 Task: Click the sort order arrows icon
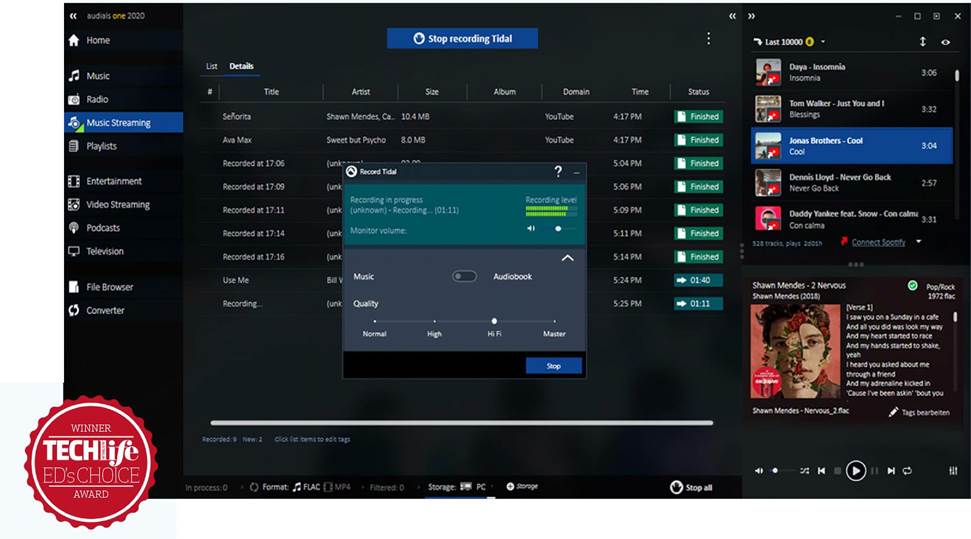point(923,42)
